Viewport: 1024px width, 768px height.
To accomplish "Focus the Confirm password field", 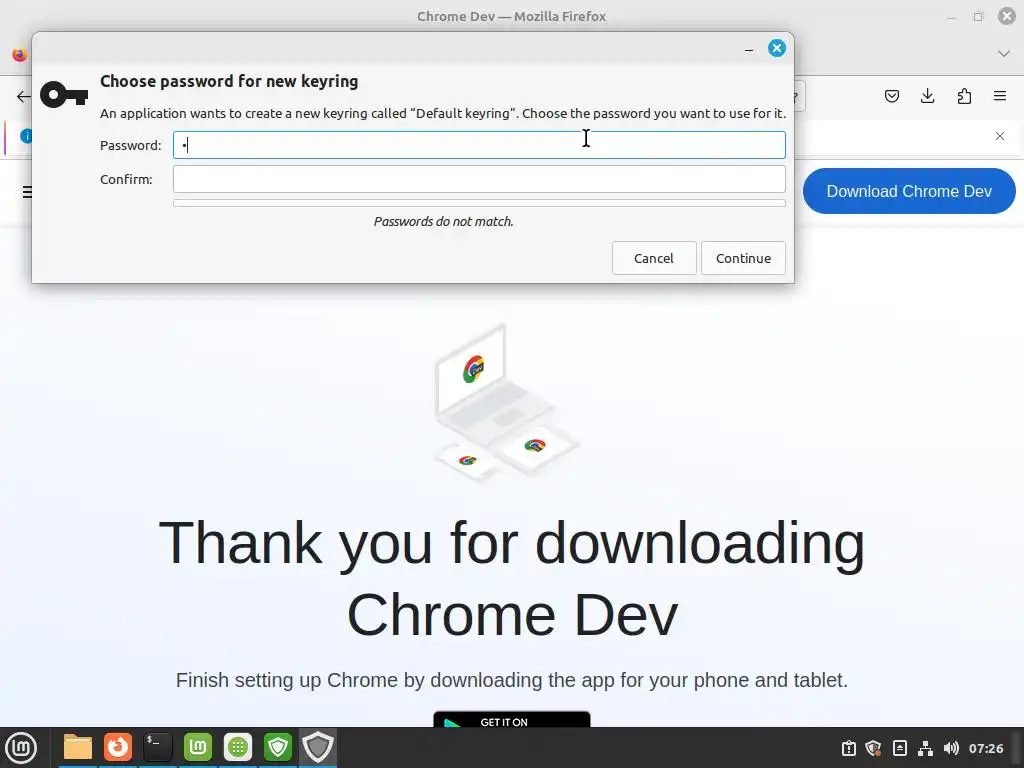I will pyautogui.click(x=479, y=179).
